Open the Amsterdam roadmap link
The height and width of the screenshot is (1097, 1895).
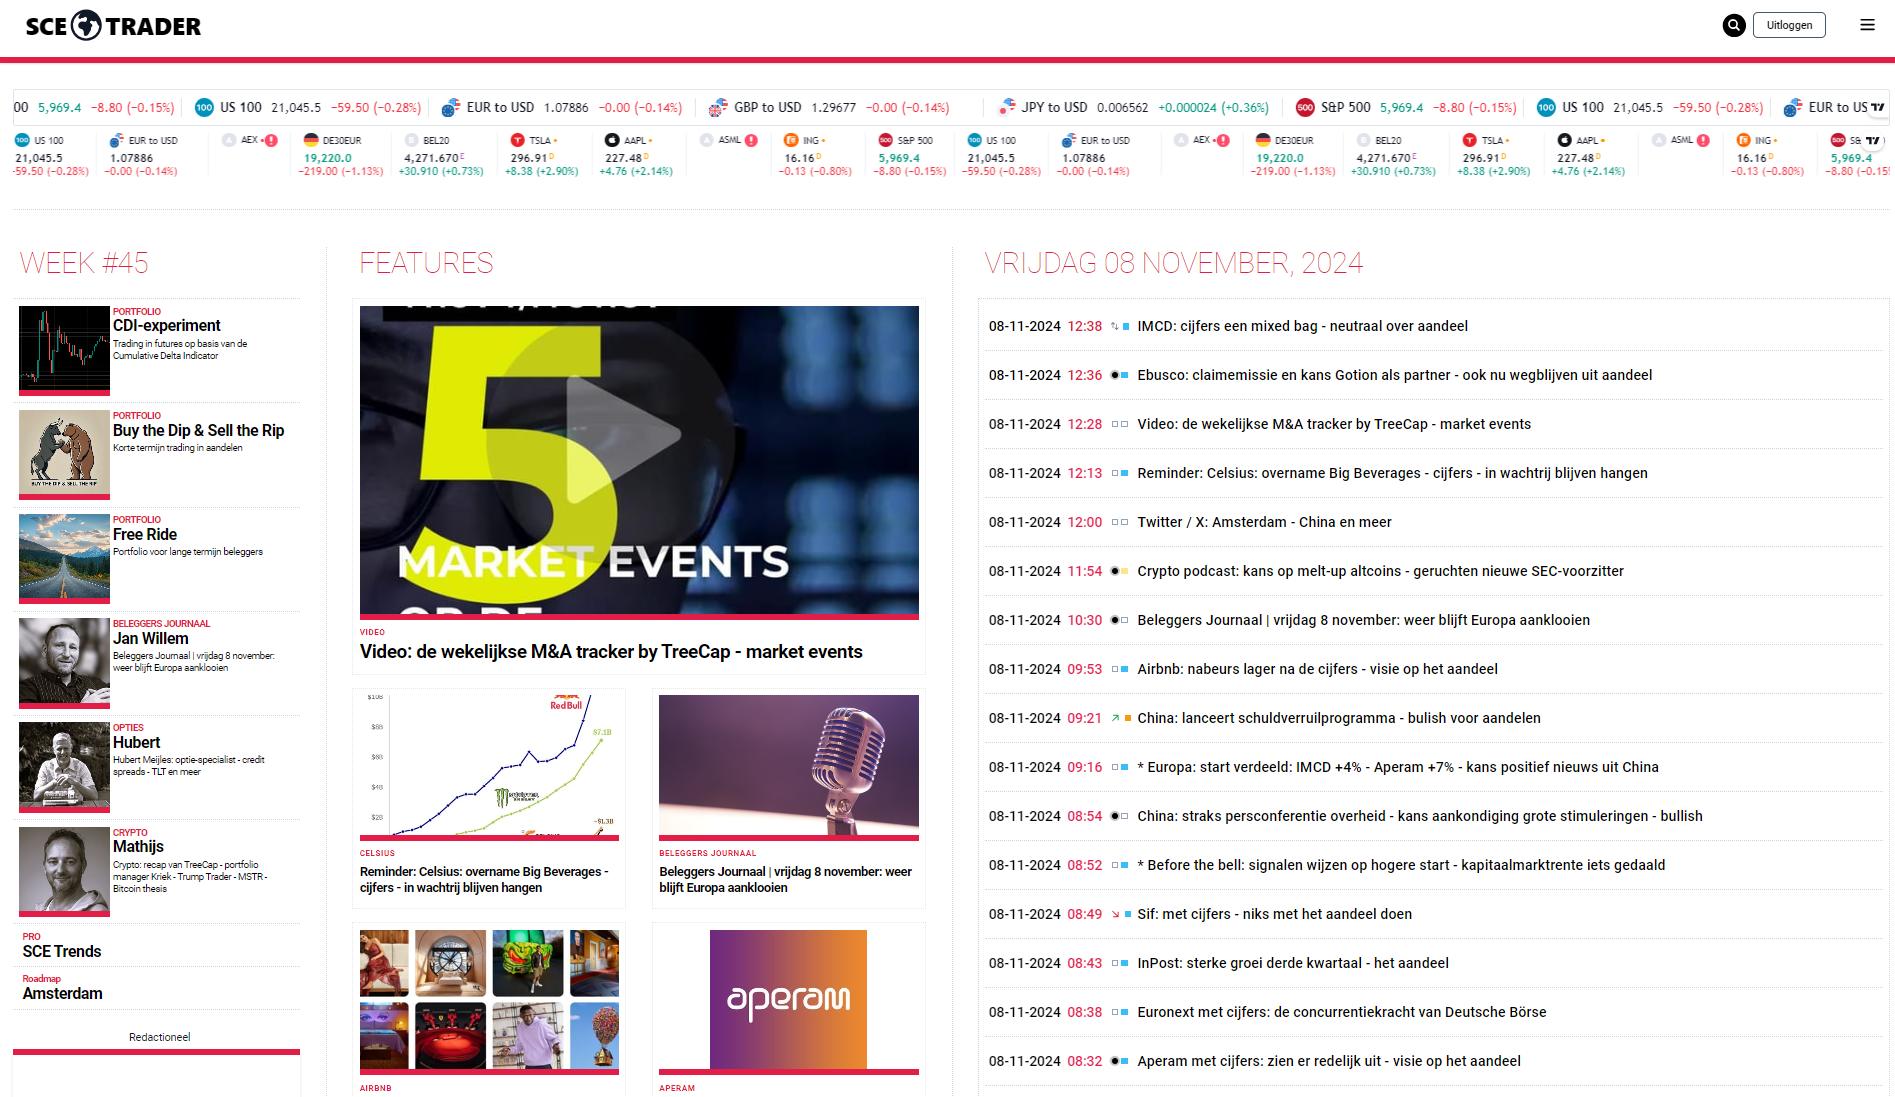[x=62, y=994]
